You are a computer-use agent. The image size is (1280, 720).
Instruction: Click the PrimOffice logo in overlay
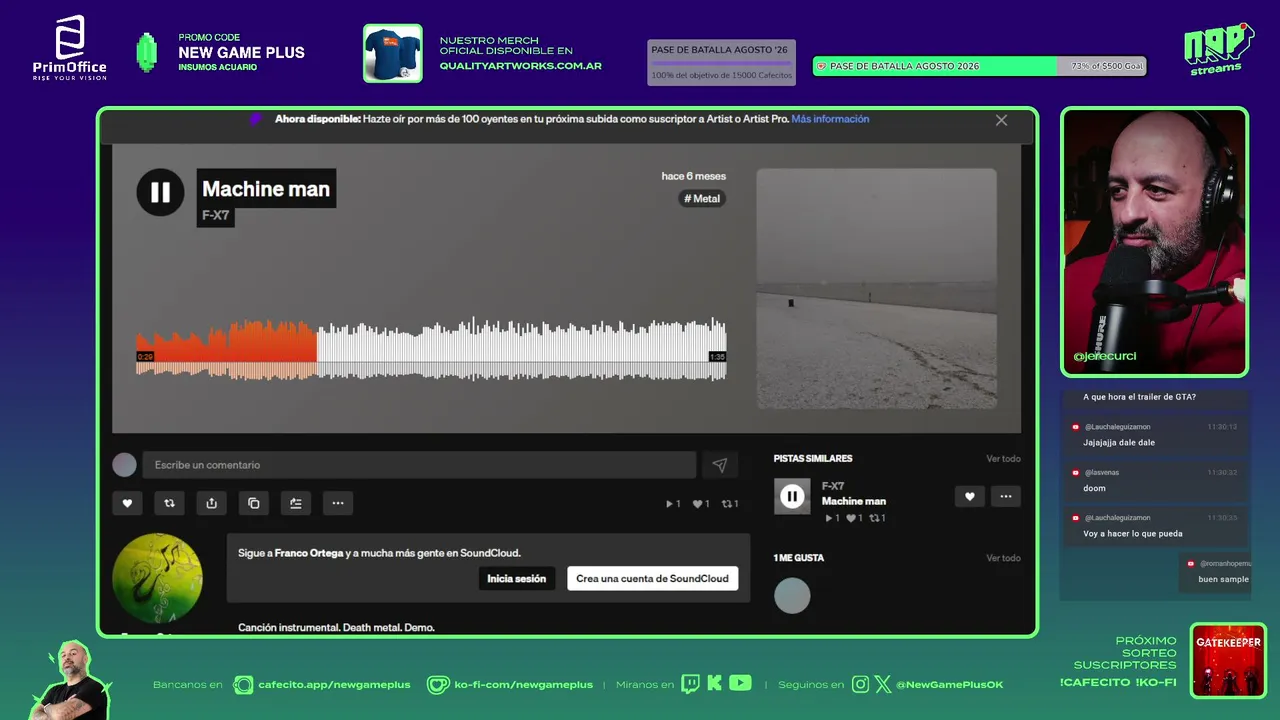tap(70, 47)
